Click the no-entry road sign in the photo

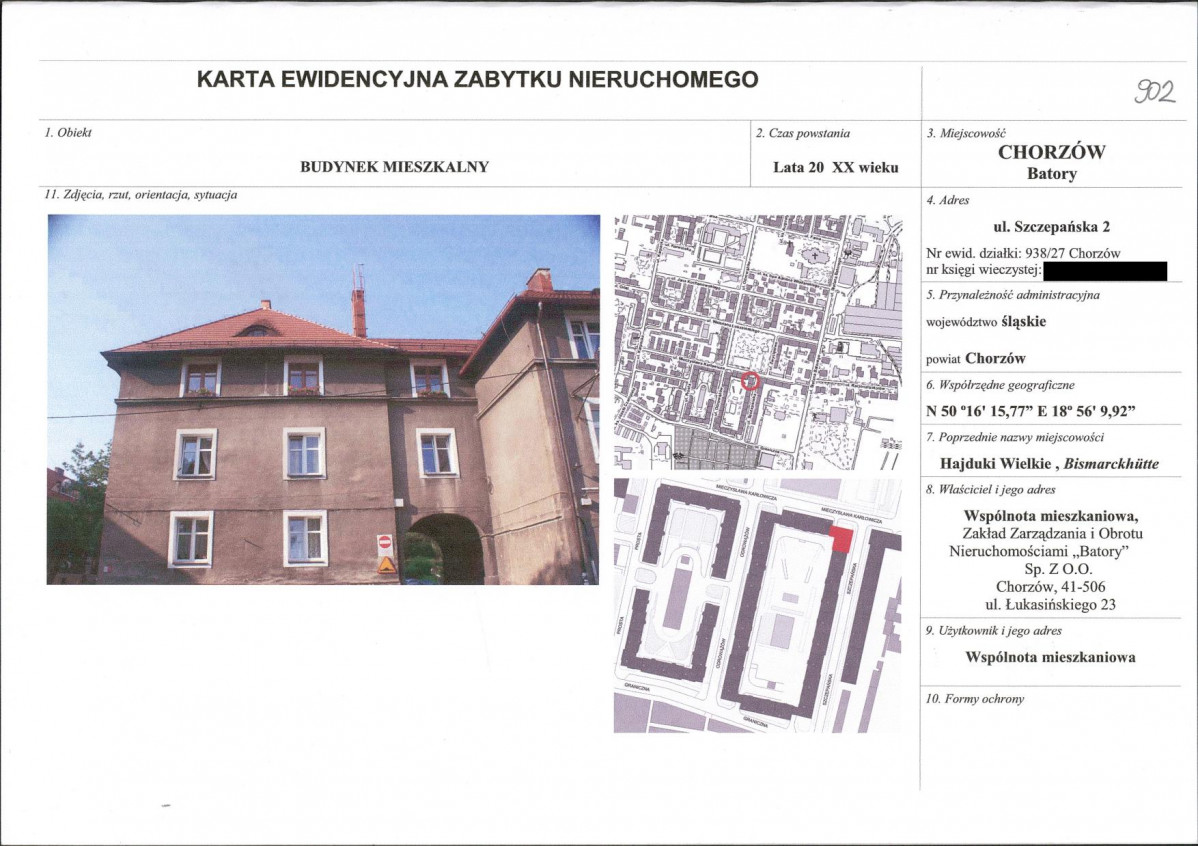(x=386, y=542)
